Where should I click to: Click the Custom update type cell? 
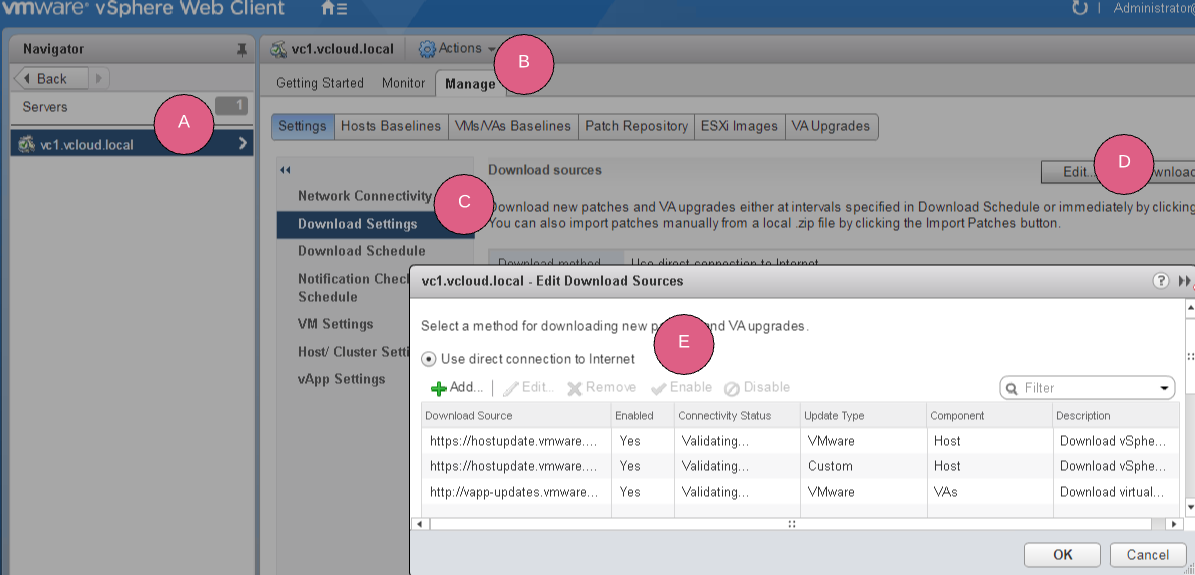(x=863, y=466)
